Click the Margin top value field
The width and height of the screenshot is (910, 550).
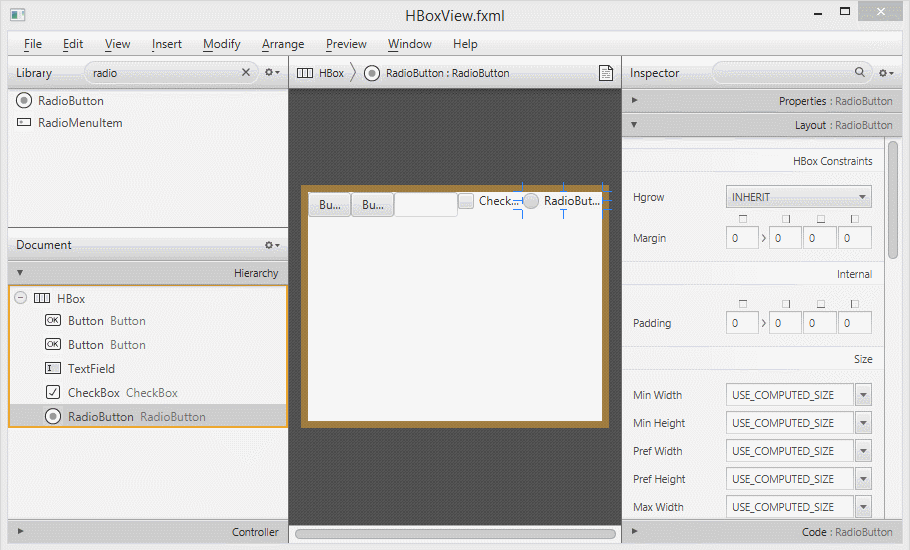742,238
